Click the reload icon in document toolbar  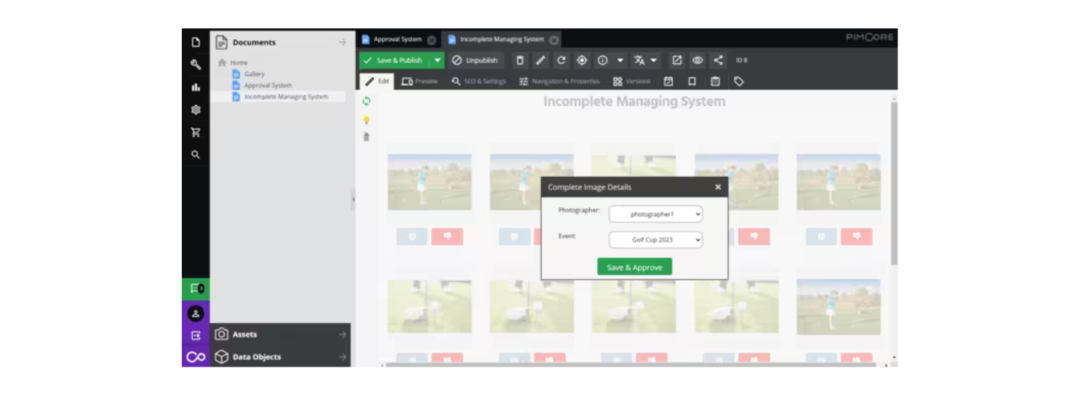click(561, 61)
